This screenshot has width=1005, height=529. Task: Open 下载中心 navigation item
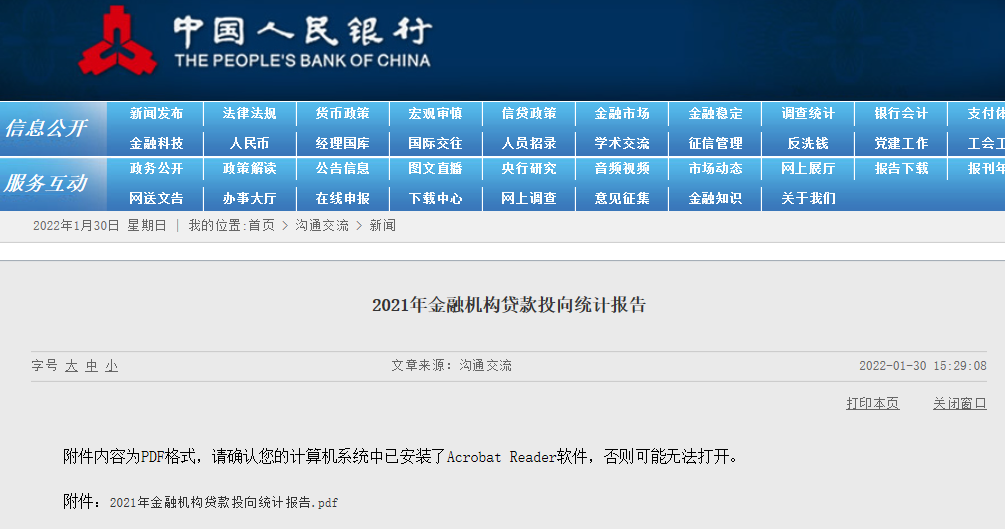[435, 198]
